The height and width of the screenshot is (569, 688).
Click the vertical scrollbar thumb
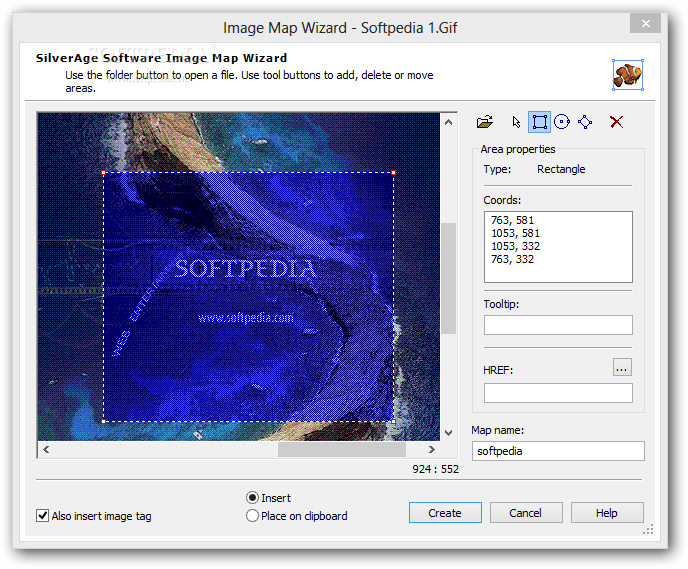click(448, 278)
